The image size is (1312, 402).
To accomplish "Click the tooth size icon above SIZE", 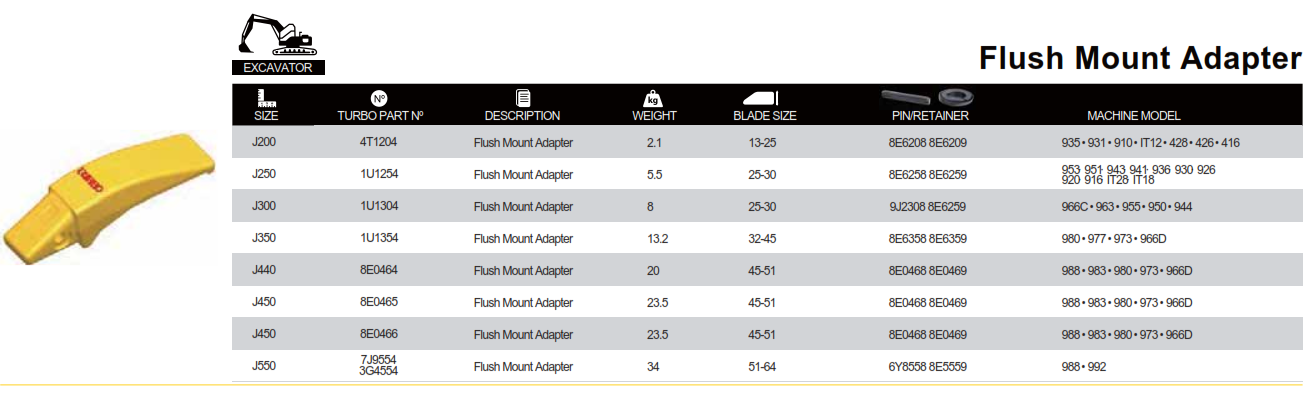I will (266, 98).
